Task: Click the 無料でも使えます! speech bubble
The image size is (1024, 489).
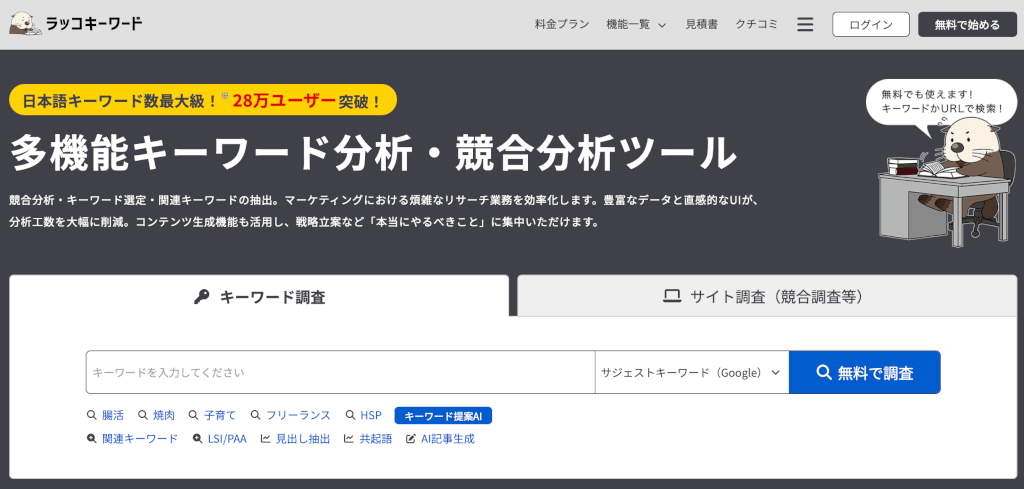Action: 941,103
